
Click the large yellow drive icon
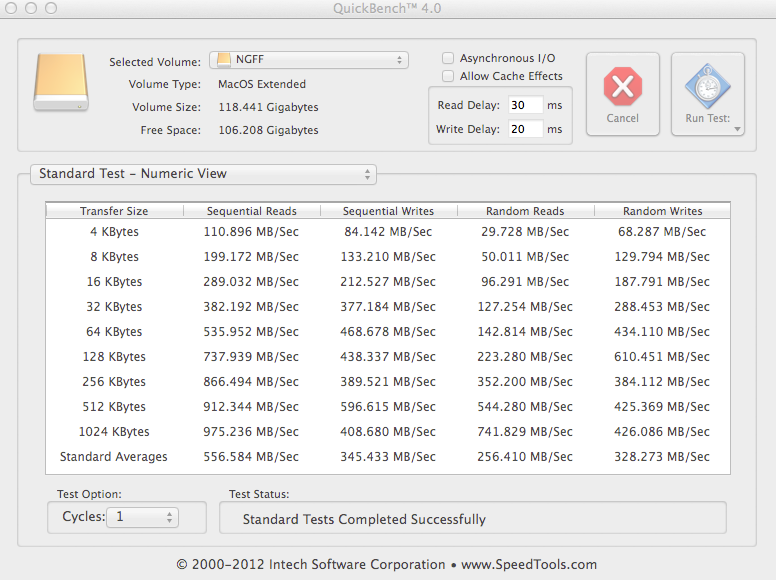(61, 82)
